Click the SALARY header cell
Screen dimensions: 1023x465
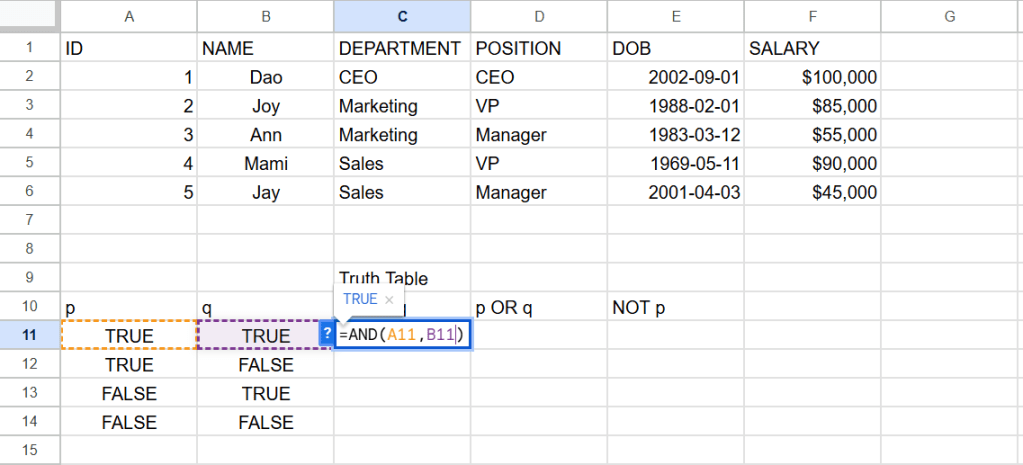coord(812,48)
